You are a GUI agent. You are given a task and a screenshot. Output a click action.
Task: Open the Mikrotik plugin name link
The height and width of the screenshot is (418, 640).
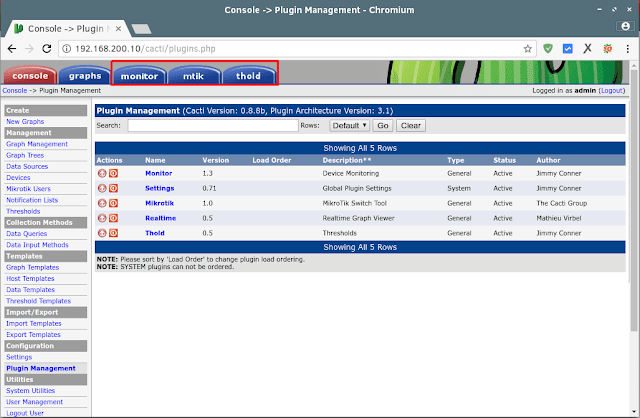click(160, 203)
